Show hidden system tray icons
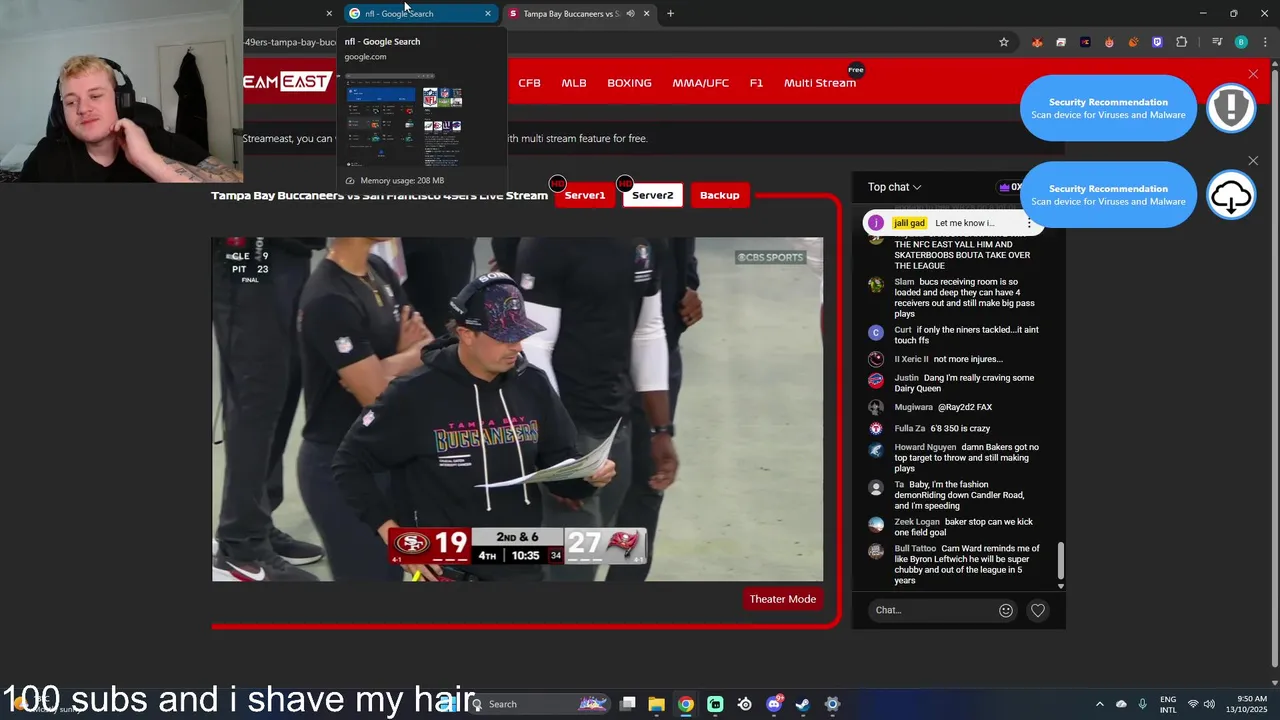Image resolution: width=1280 pixels, height=720 pixels. 1099,704
